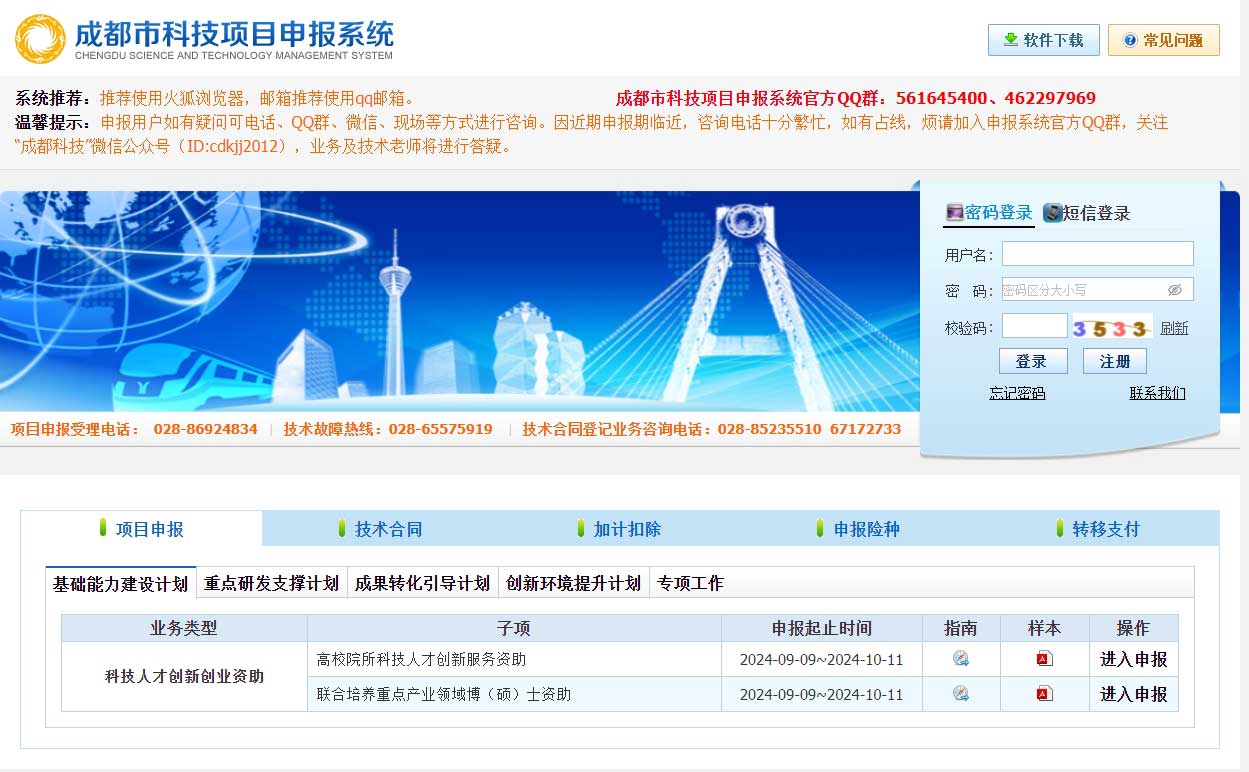Screen dimensions: 1249x772
Task: Click the 注册 button
Action: (x=1114, y=361)
